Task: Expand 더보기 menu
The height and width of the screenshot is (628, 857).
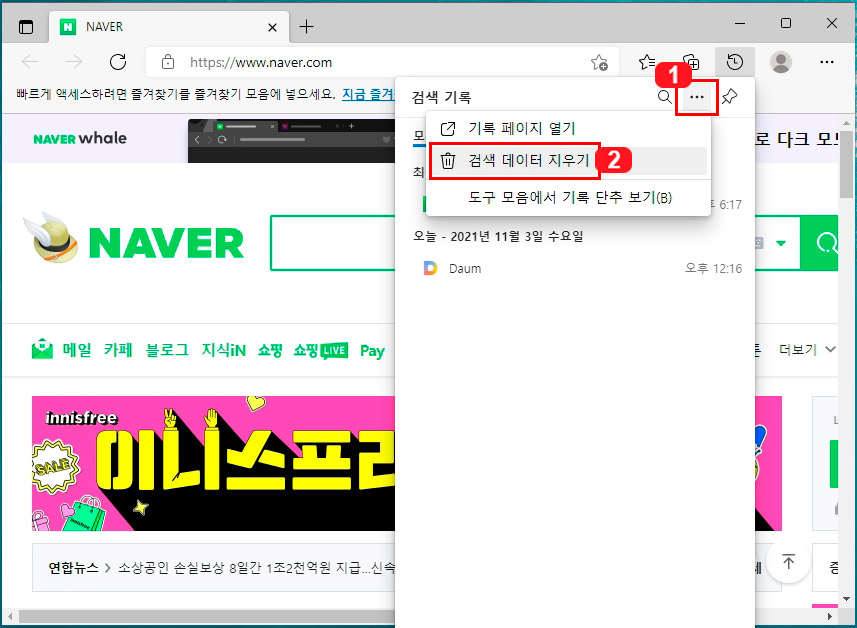Action: coord(807,350)
